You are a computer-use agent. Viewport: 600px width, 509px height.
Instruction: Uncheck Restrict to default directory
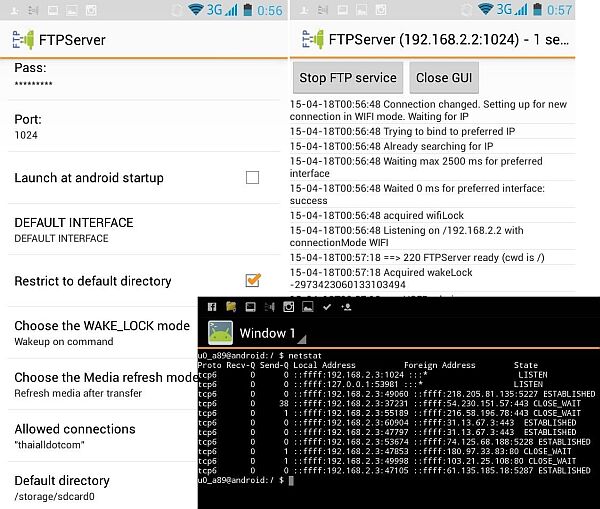click(x=252, y=281)
